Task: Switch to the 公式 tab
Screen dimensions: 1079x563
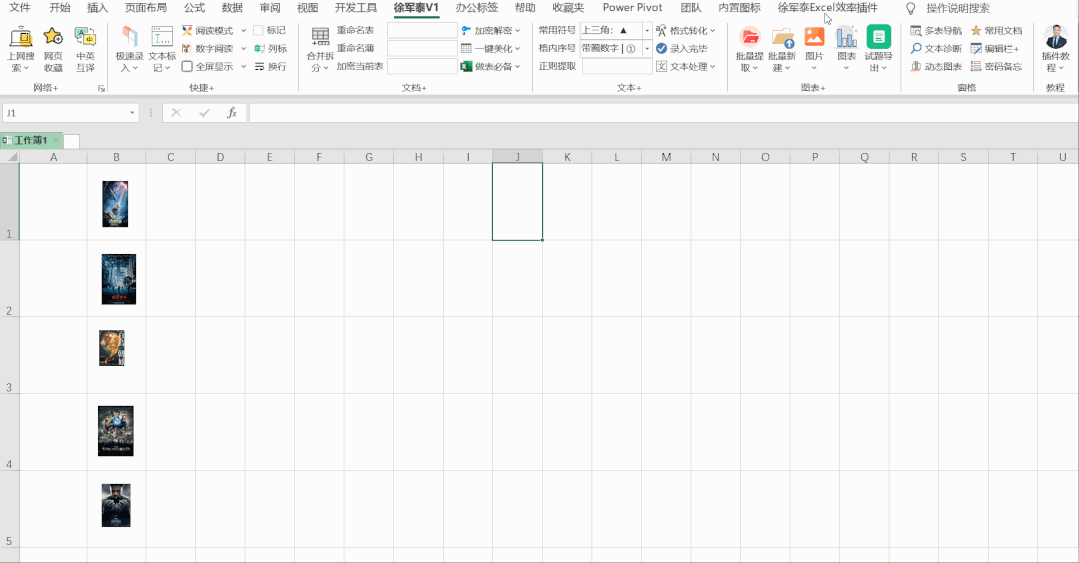Action: 195,8
